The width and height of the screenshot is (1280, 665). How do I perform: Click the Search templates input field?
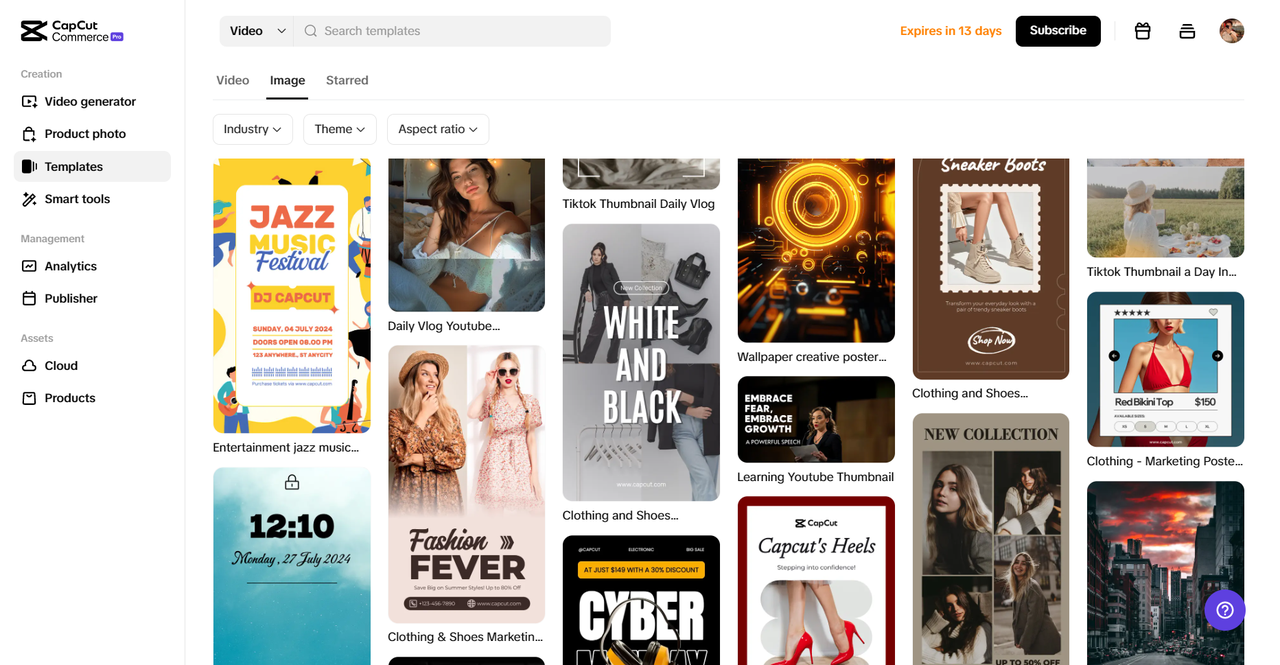(x=452, y=31)
